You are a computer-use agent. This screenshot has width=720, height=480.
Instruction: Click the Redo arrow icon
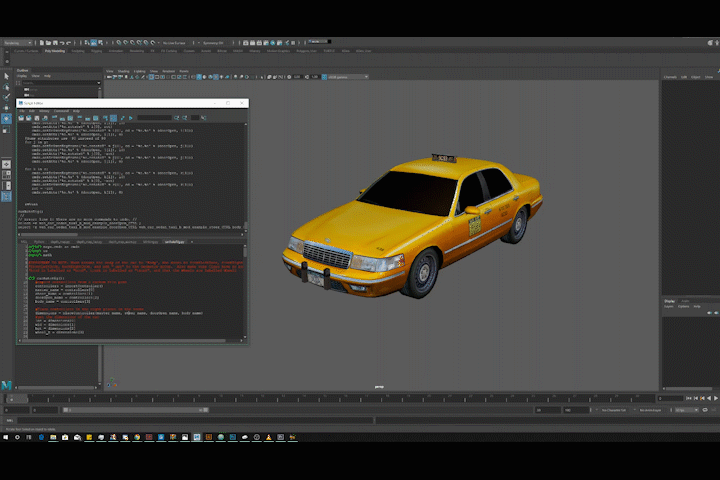click(68, 43)
